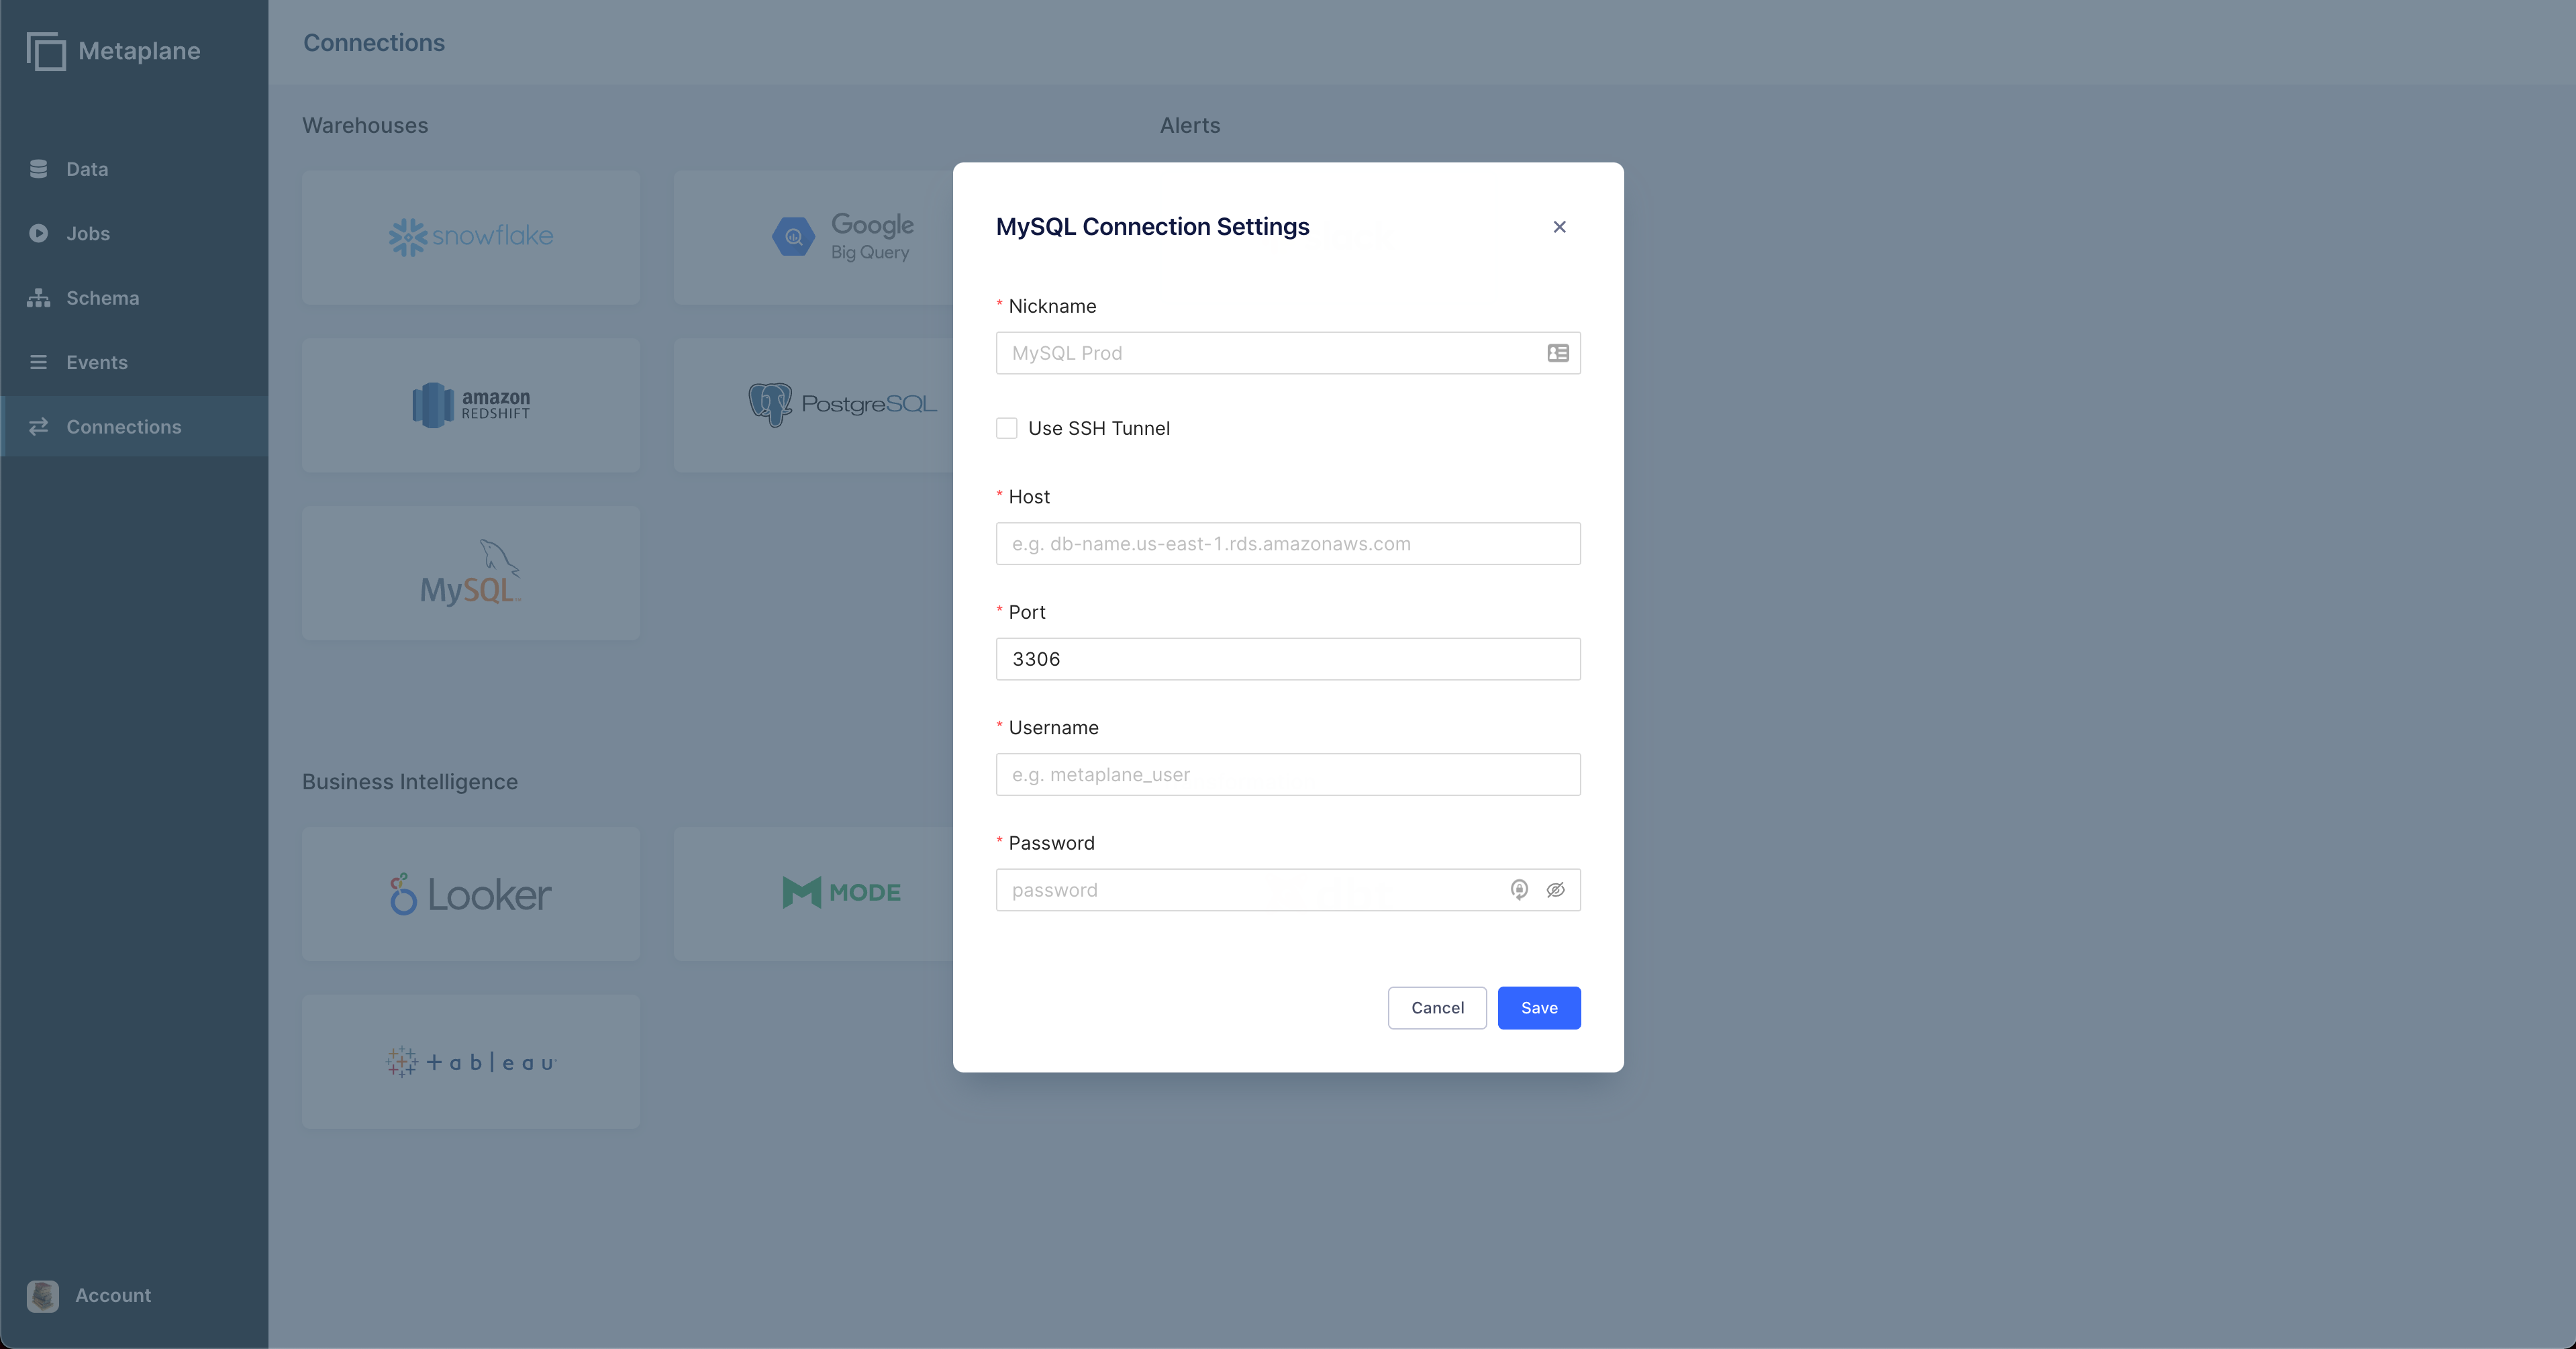This screenshot has height=1349, width=2576.
Task: Click the Events list icon
Action: tap(38, 362)
